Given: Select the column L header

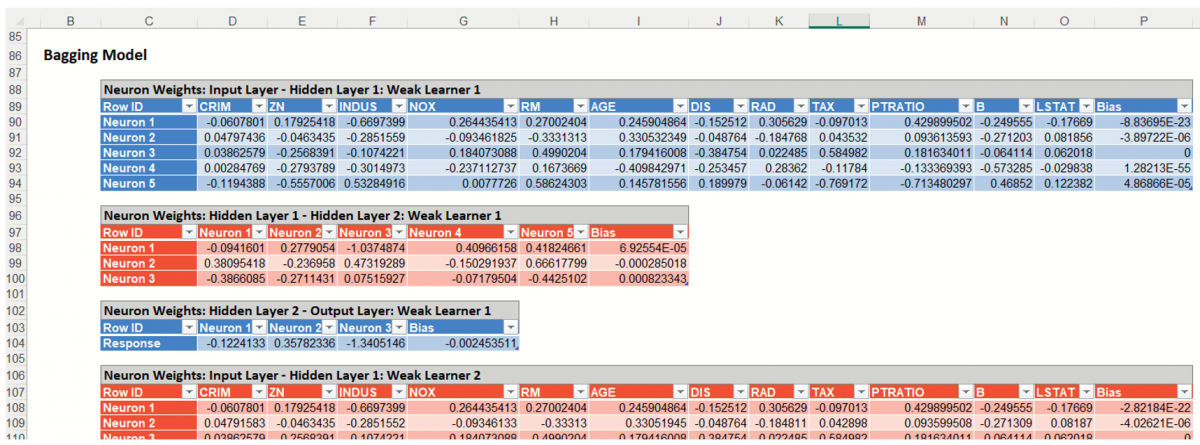Looking at the screenshot, I should pos(839,21).
